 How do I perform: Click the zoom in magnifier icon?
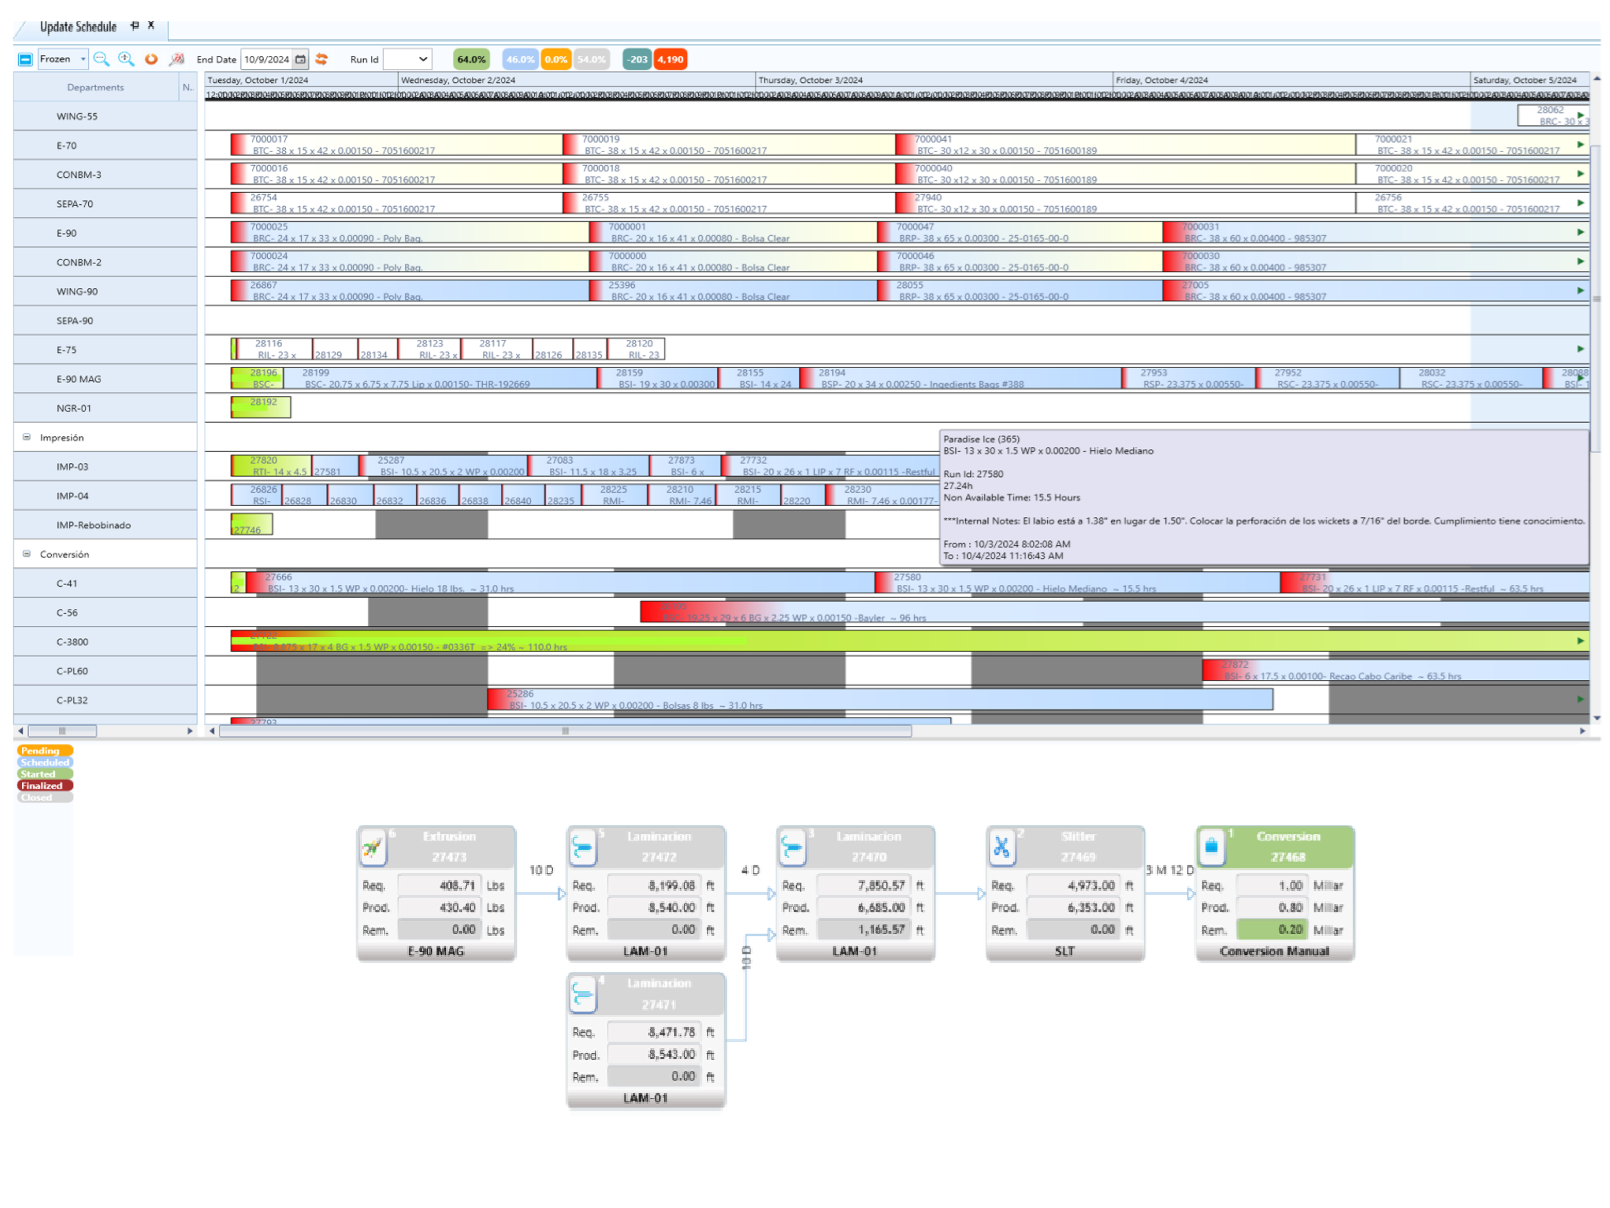[126, 59]
